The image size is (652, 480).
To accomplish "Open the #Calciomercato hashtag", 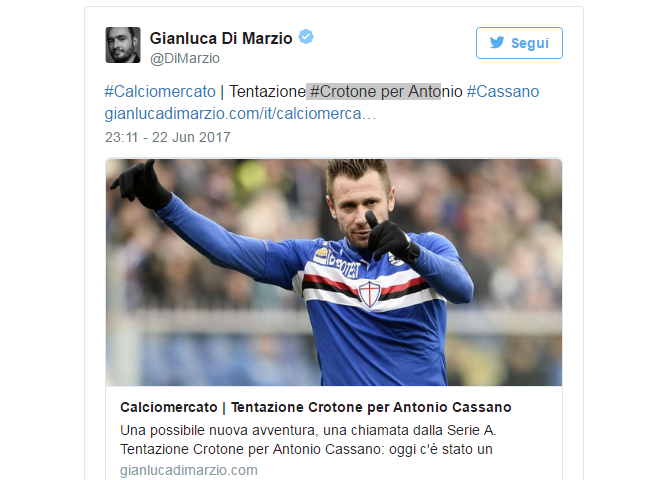I will (160, 92).
